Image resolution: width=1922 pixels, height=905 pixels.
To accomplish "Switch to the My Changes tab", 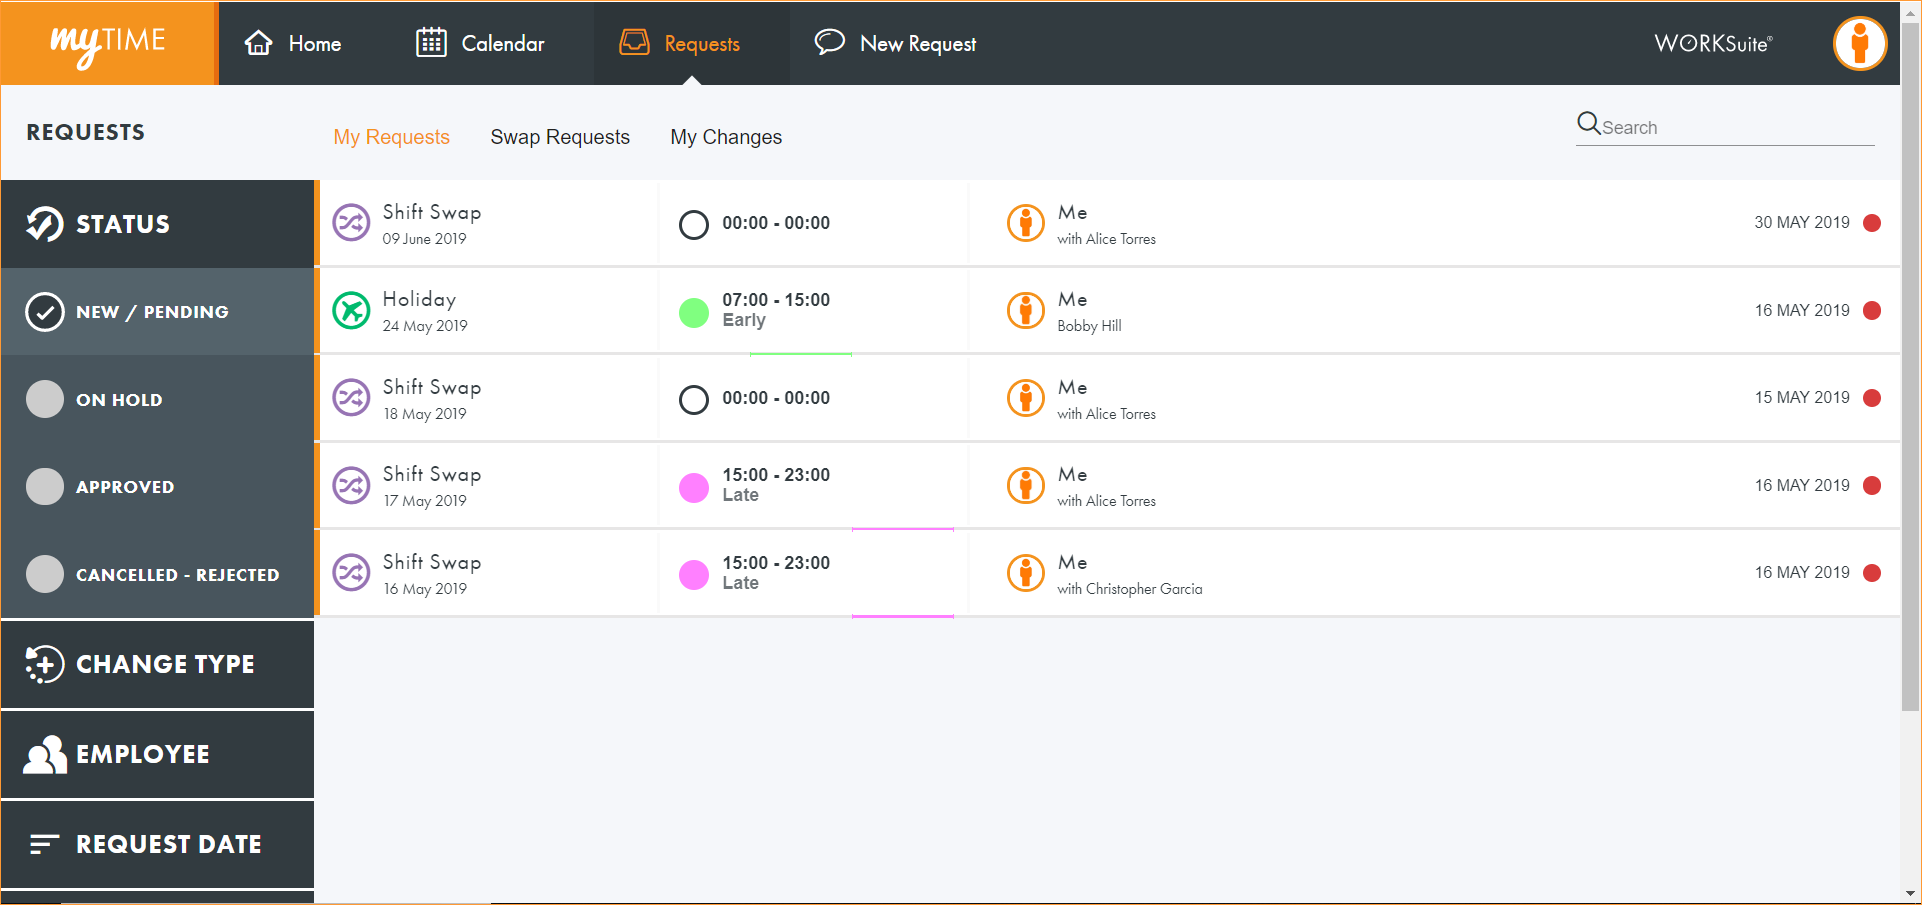I will [x=726, y=137].
